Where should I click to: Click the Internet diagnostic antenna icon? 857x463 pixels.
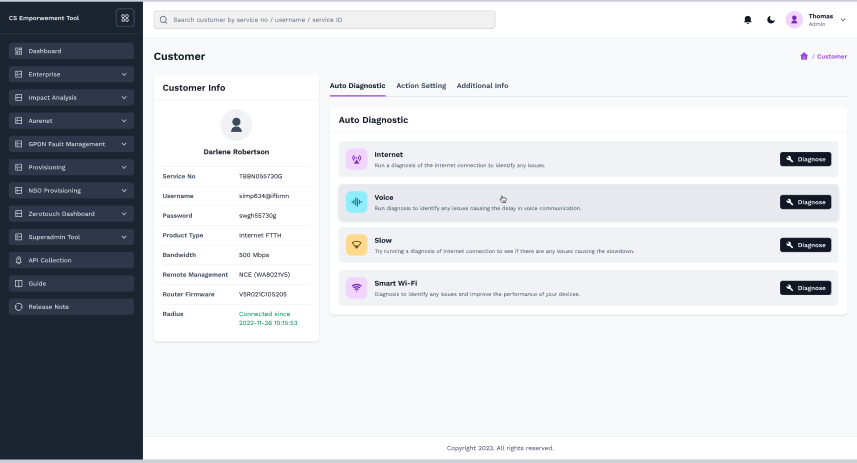click(x=356, y=159)
